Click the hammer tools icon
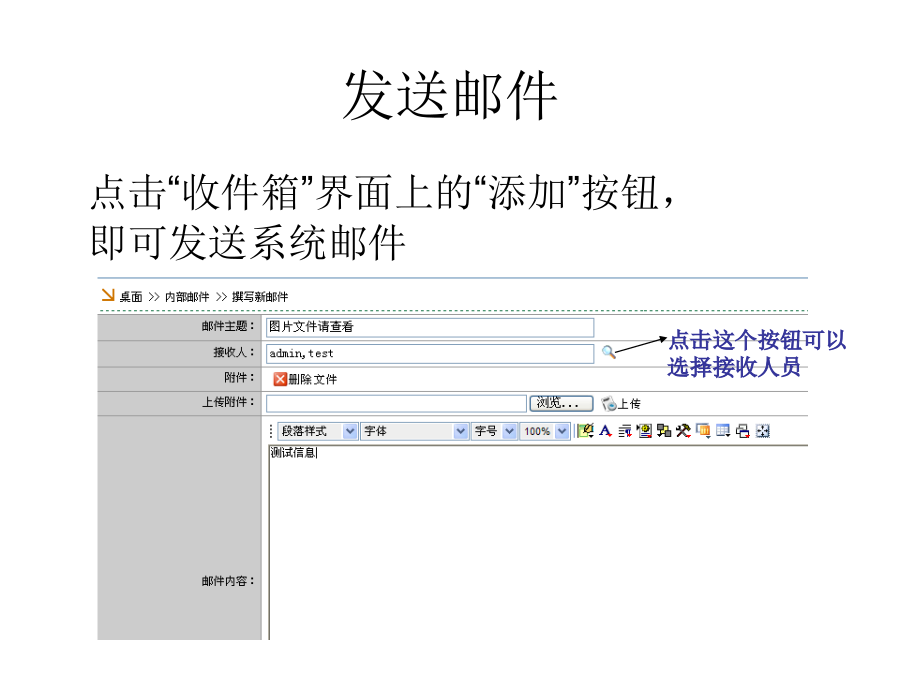This screenshot has width=900, height=675. (683, 431)
